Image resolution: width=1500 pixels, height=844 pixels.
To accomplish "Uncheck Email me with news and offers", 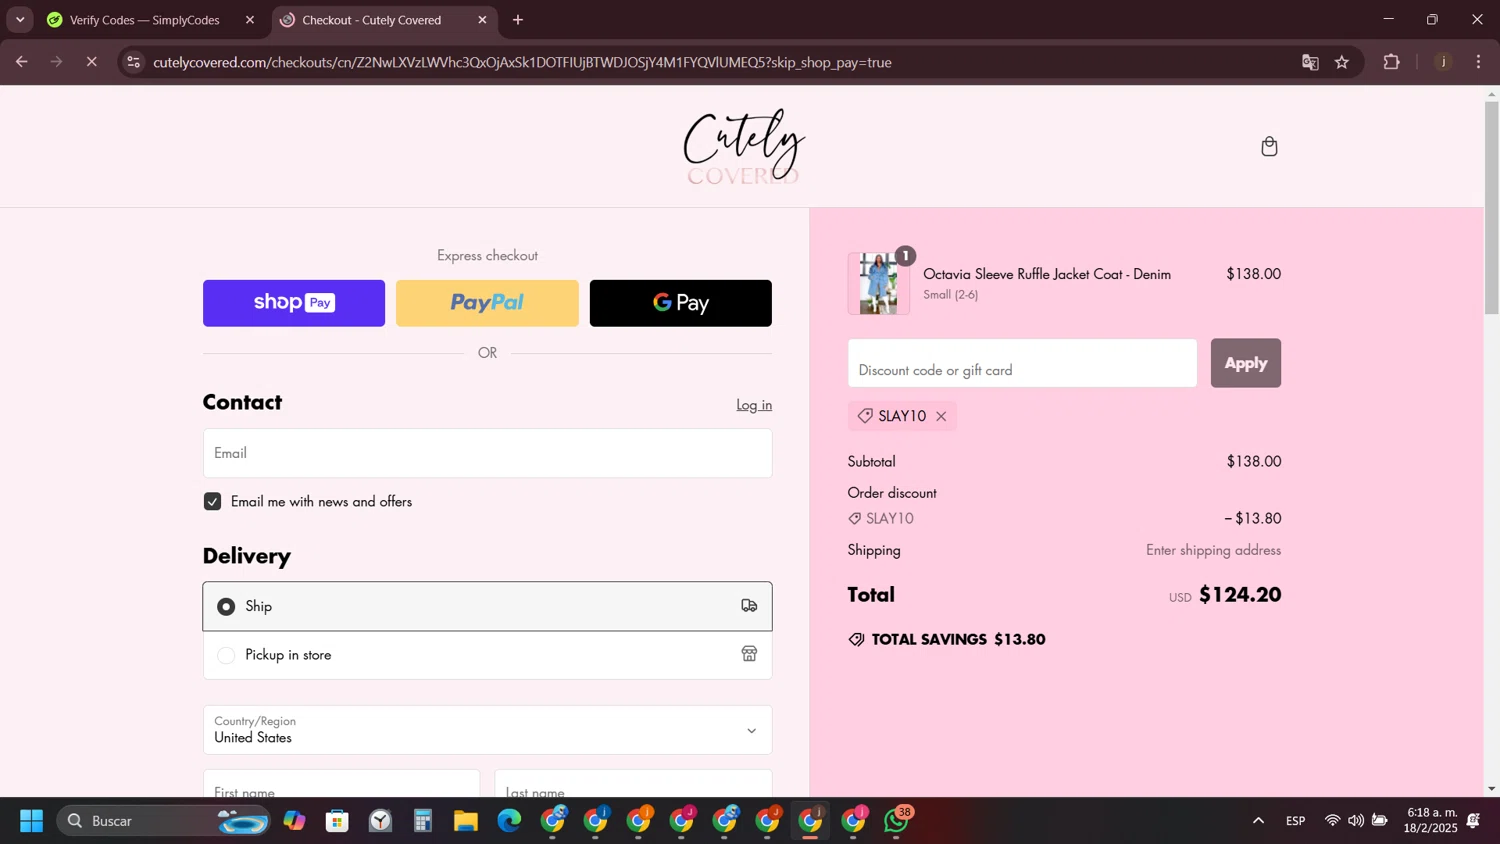I will pos(212,501).
